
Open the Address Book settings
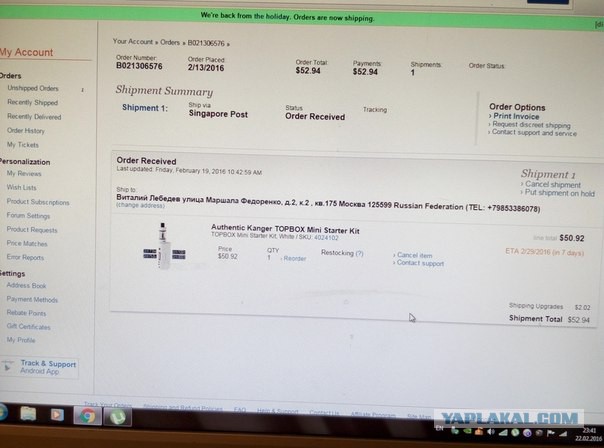pos(26,285)
